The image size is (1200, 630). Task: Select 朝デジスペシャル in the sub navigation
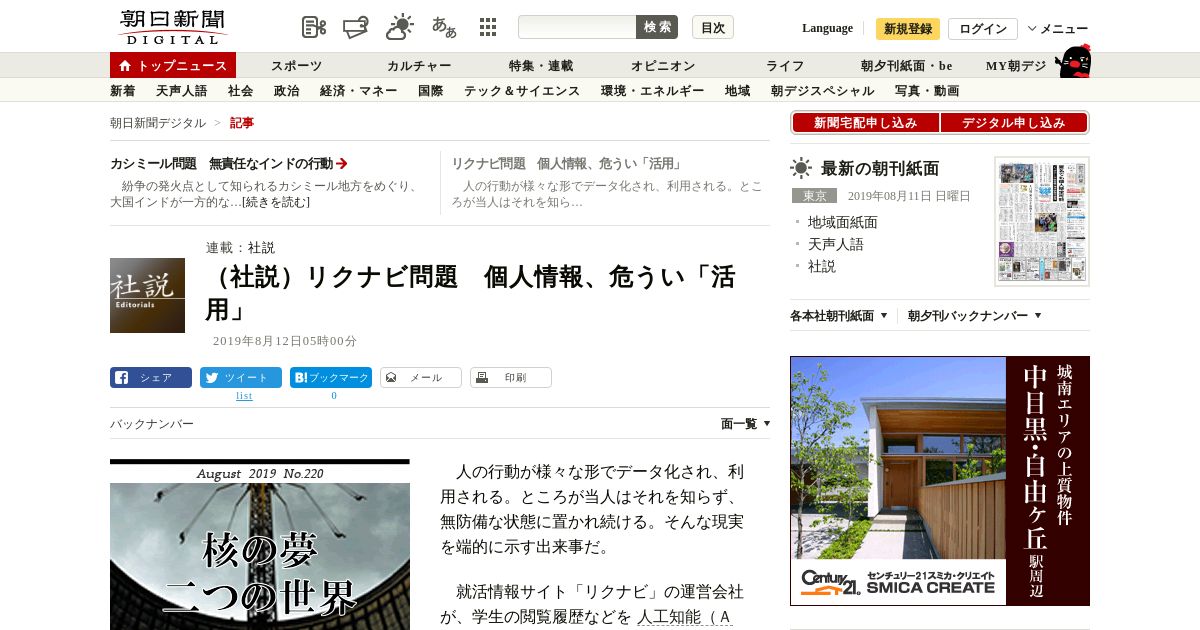coord(823,91)
